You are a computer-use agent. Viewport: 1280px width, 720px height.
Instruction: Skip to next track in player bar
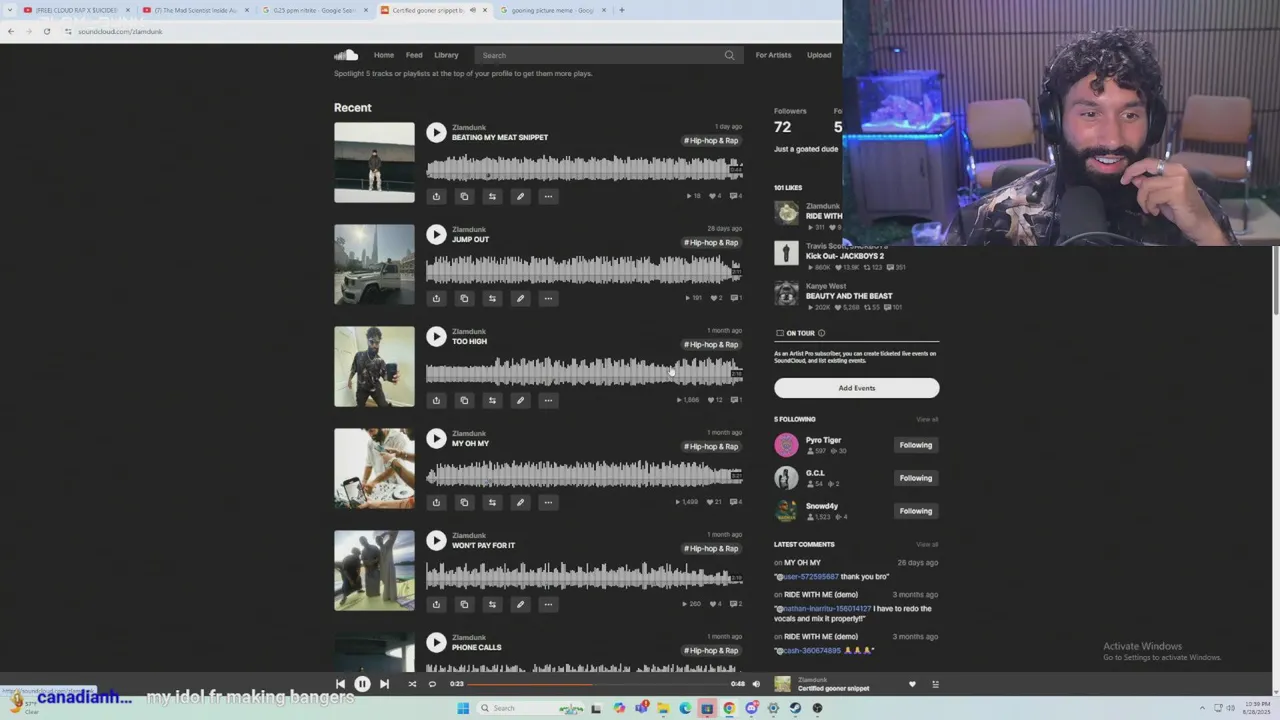click(x=384, y=684)
